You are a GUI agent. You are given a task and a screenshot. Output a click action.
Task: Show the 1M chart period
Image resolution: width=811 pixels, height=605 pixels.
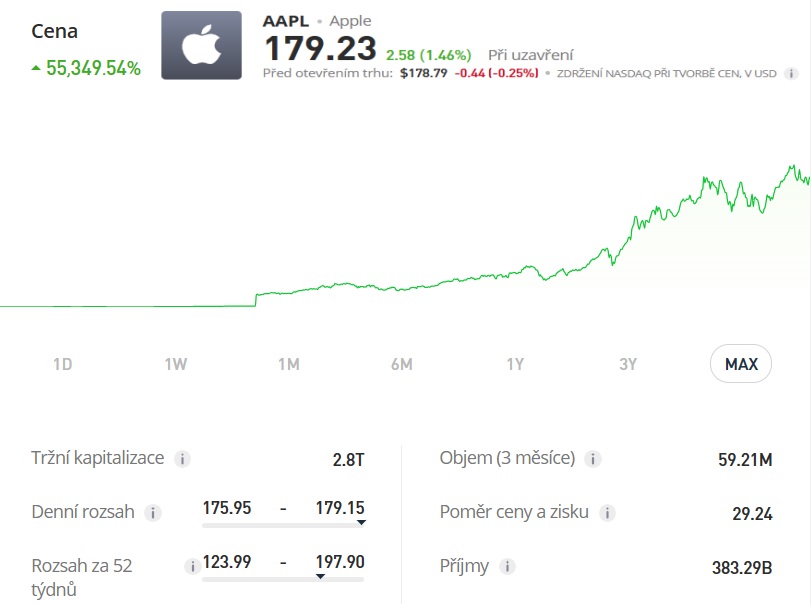[289, 364]
